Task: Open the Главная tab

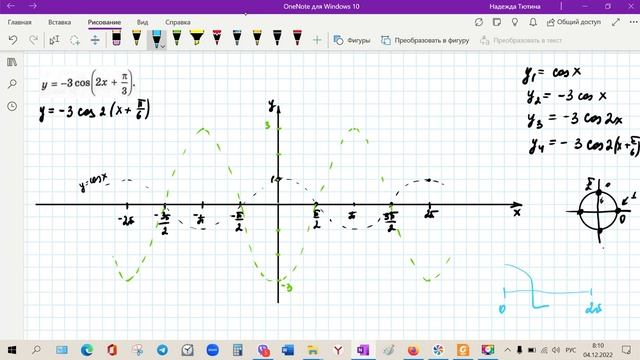Action: 19,22
